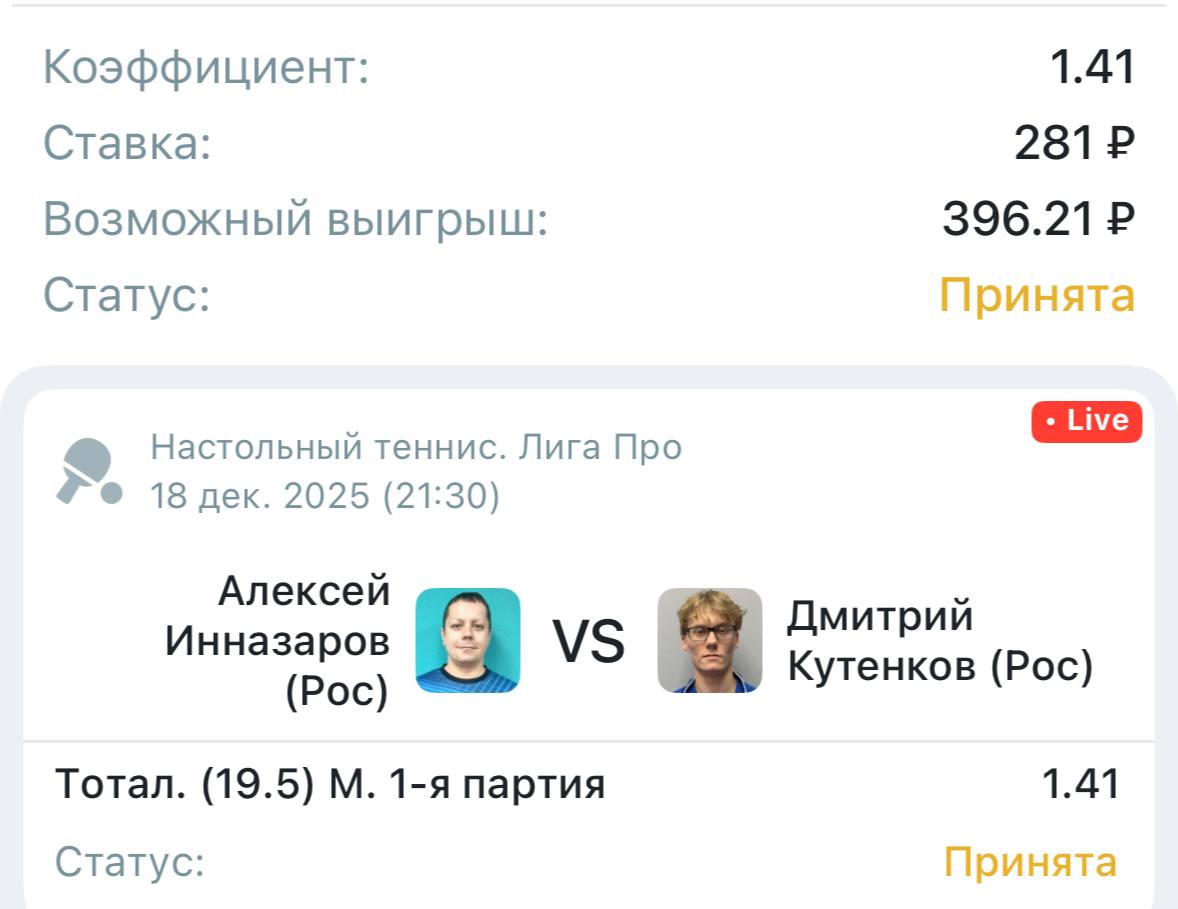Click the table tennis paddle icon
The image size is (1178, 909).
point(88,470)
